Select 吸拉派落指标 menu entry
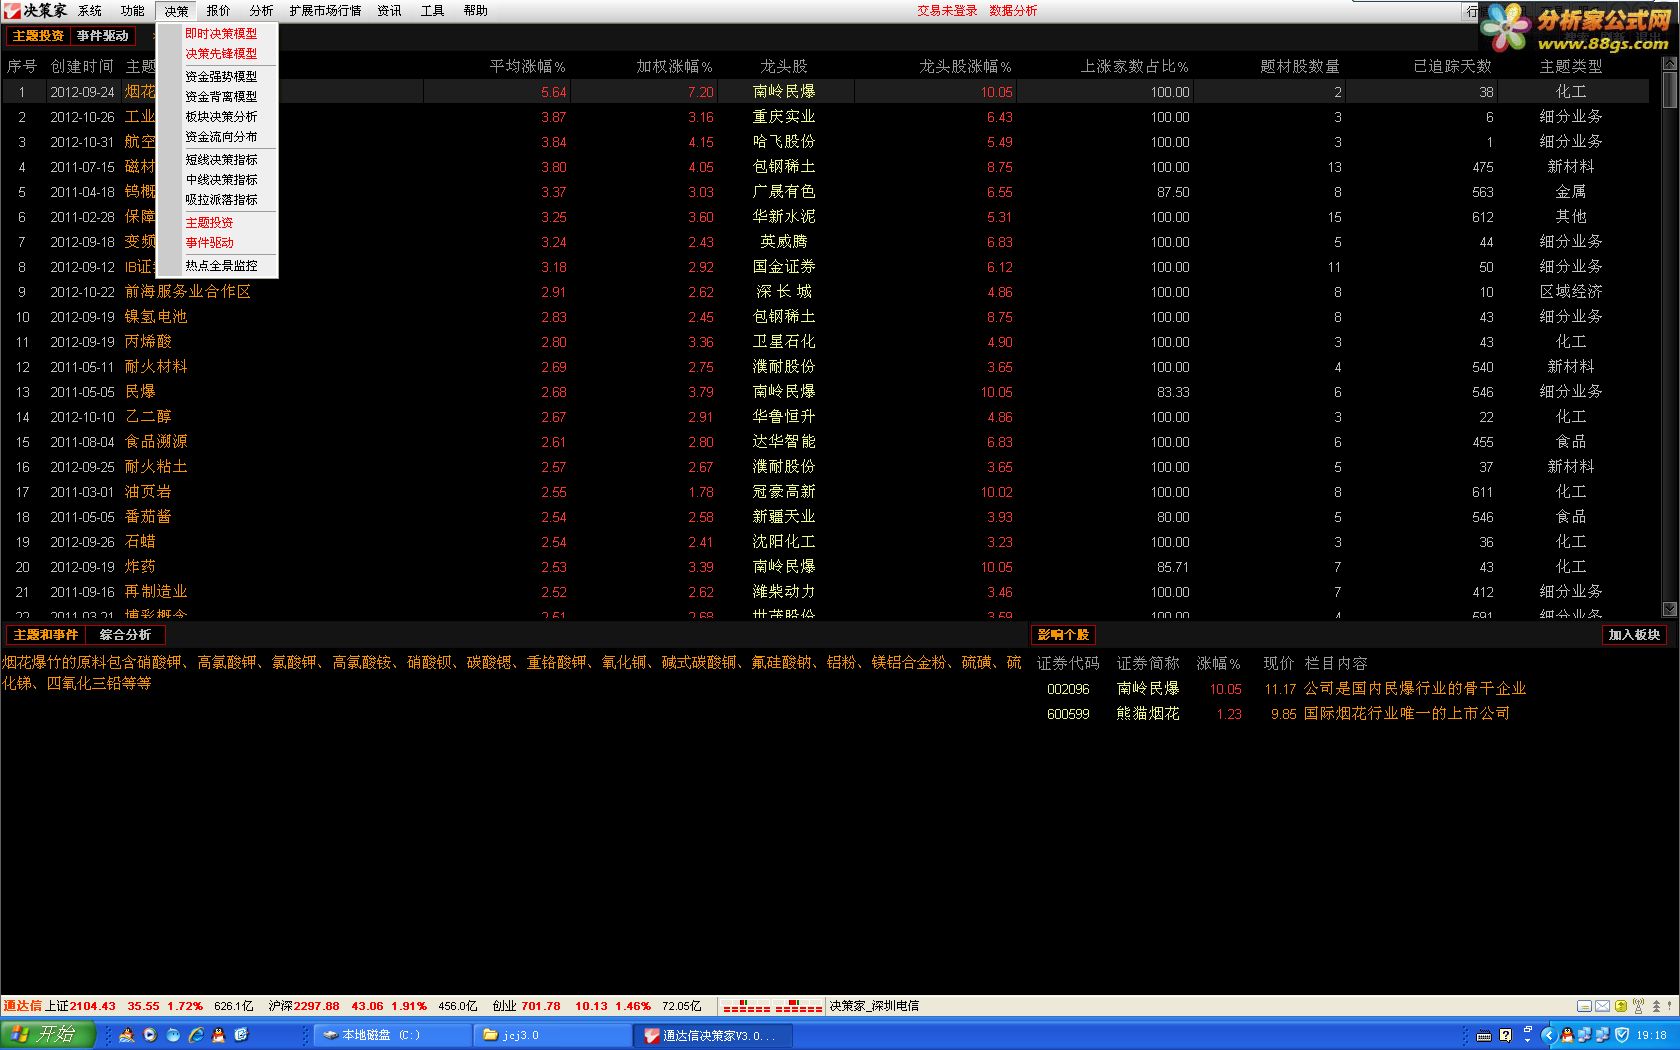The width and height of the screenshot is (1680, 1050). coord(218,200)
